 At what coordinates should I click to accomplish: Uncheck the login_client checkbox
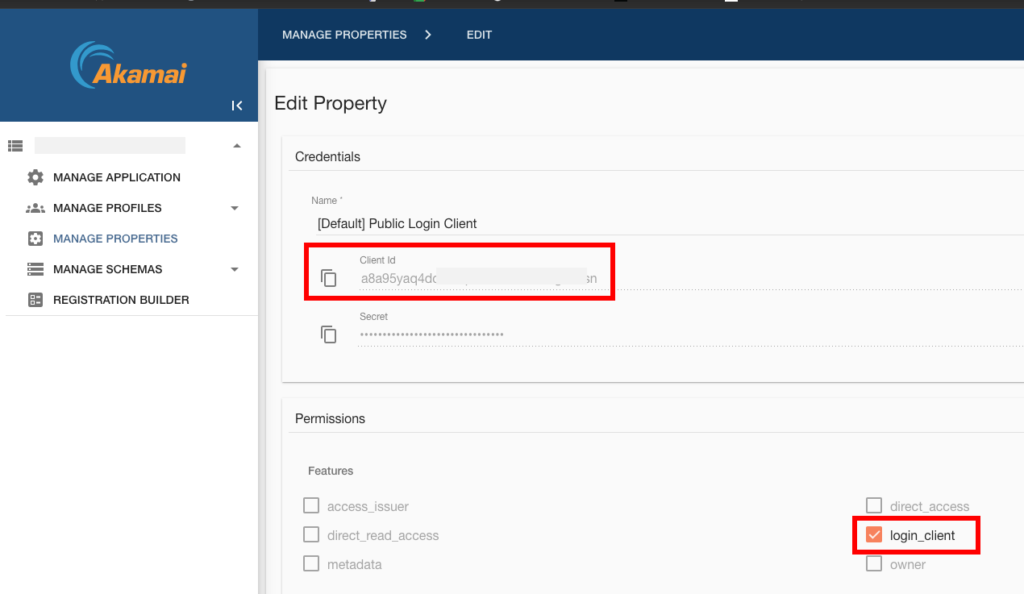point(874,535)
